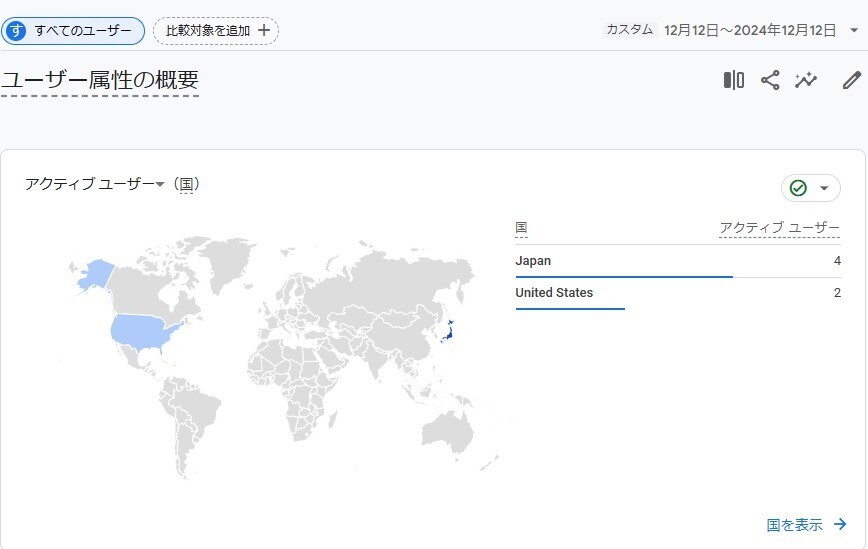This screenshot has height=549, width=868.
Task: Open the 国を表示 link
Action: click(794, 525)
